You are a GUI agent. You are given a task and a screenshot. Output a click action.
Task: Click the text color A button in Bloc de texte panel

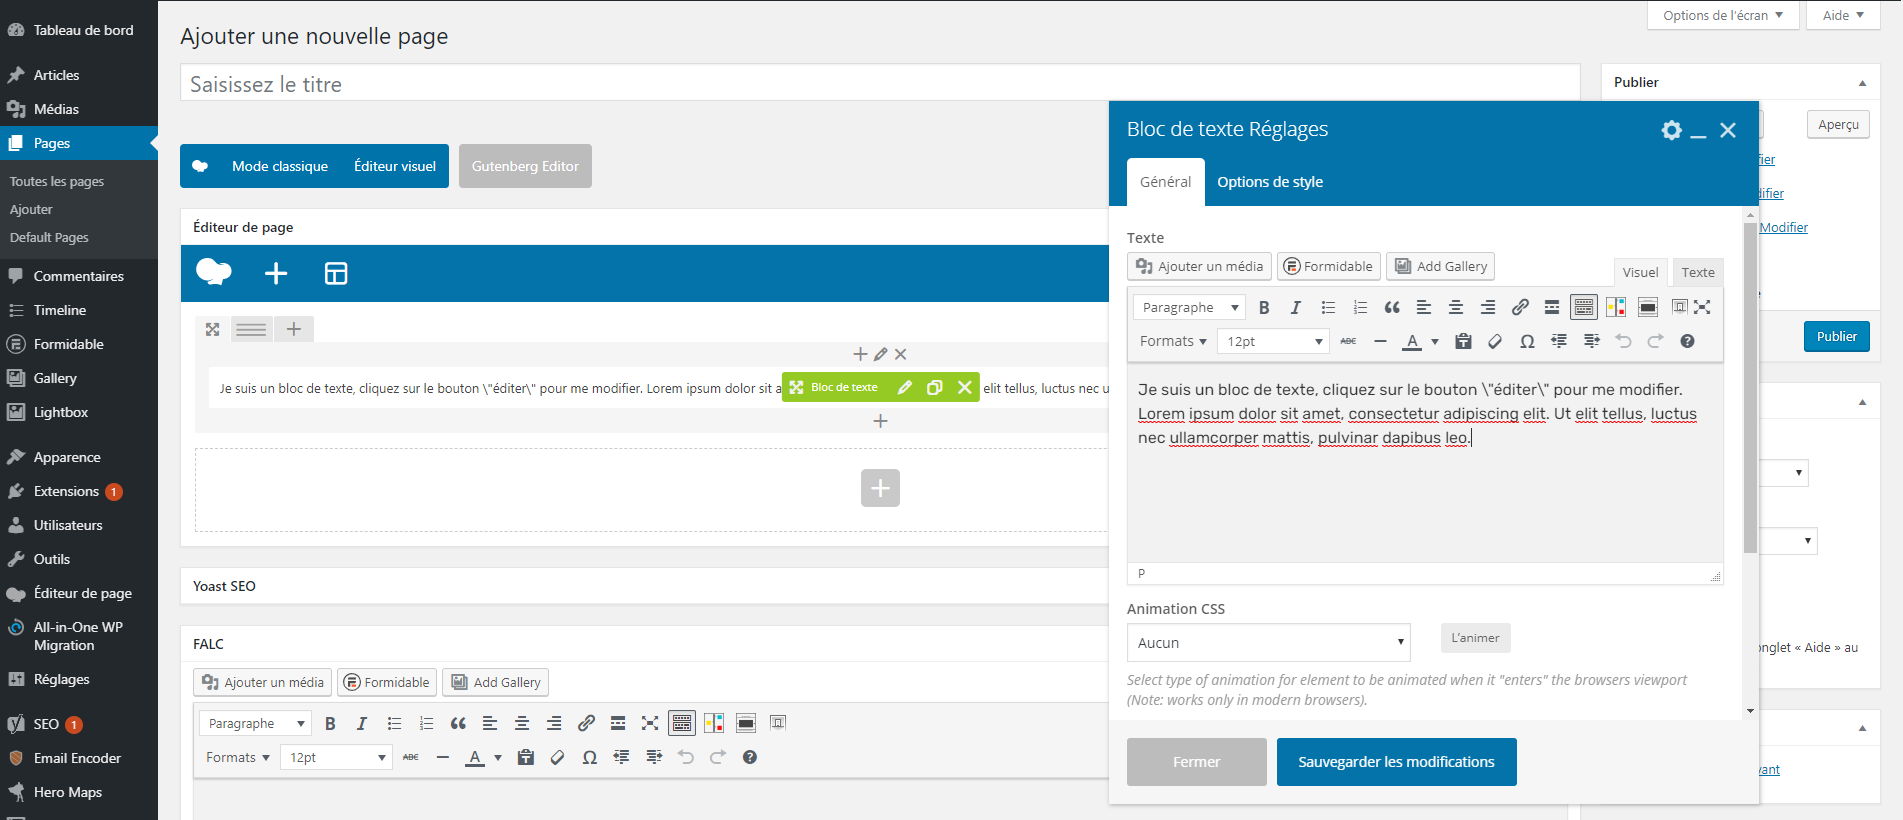tap(1412, 342)
